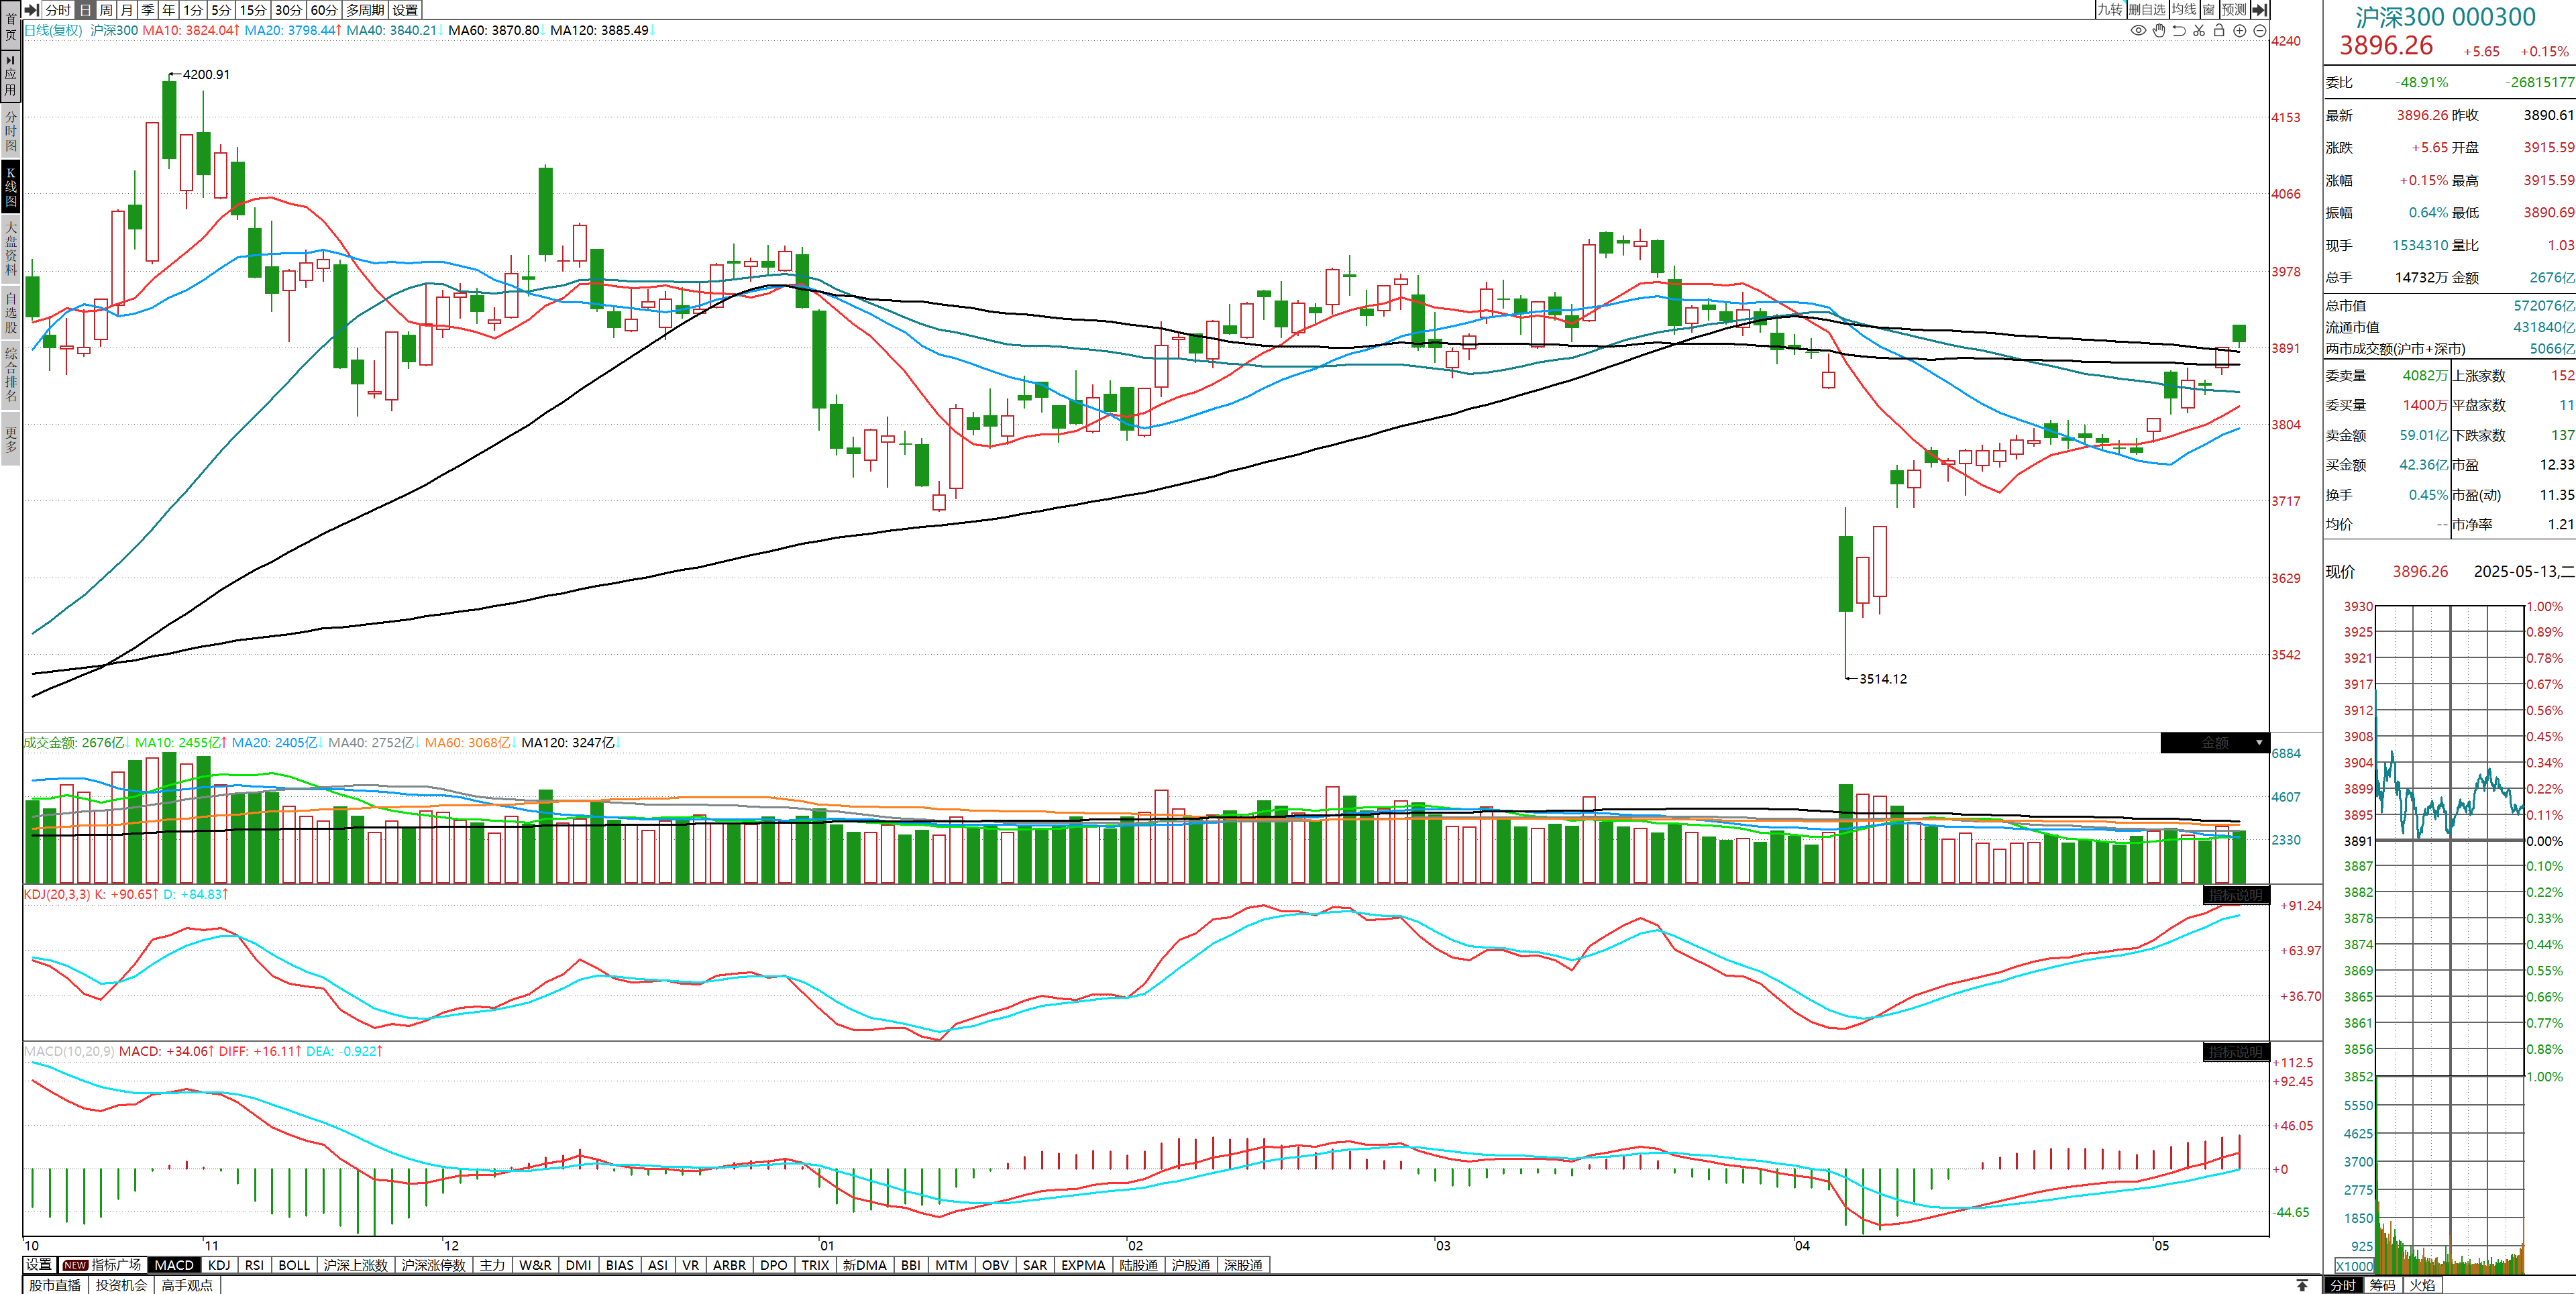
Task: Switch to 15分 minute chart
Action: [x=254, y=9]
